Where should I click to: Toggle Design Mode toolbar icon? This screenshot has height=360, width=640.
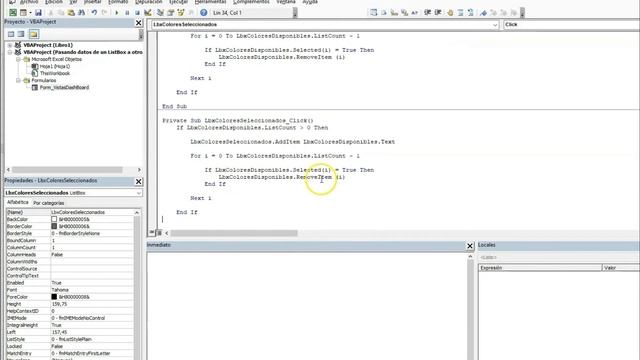pos(148,13)
